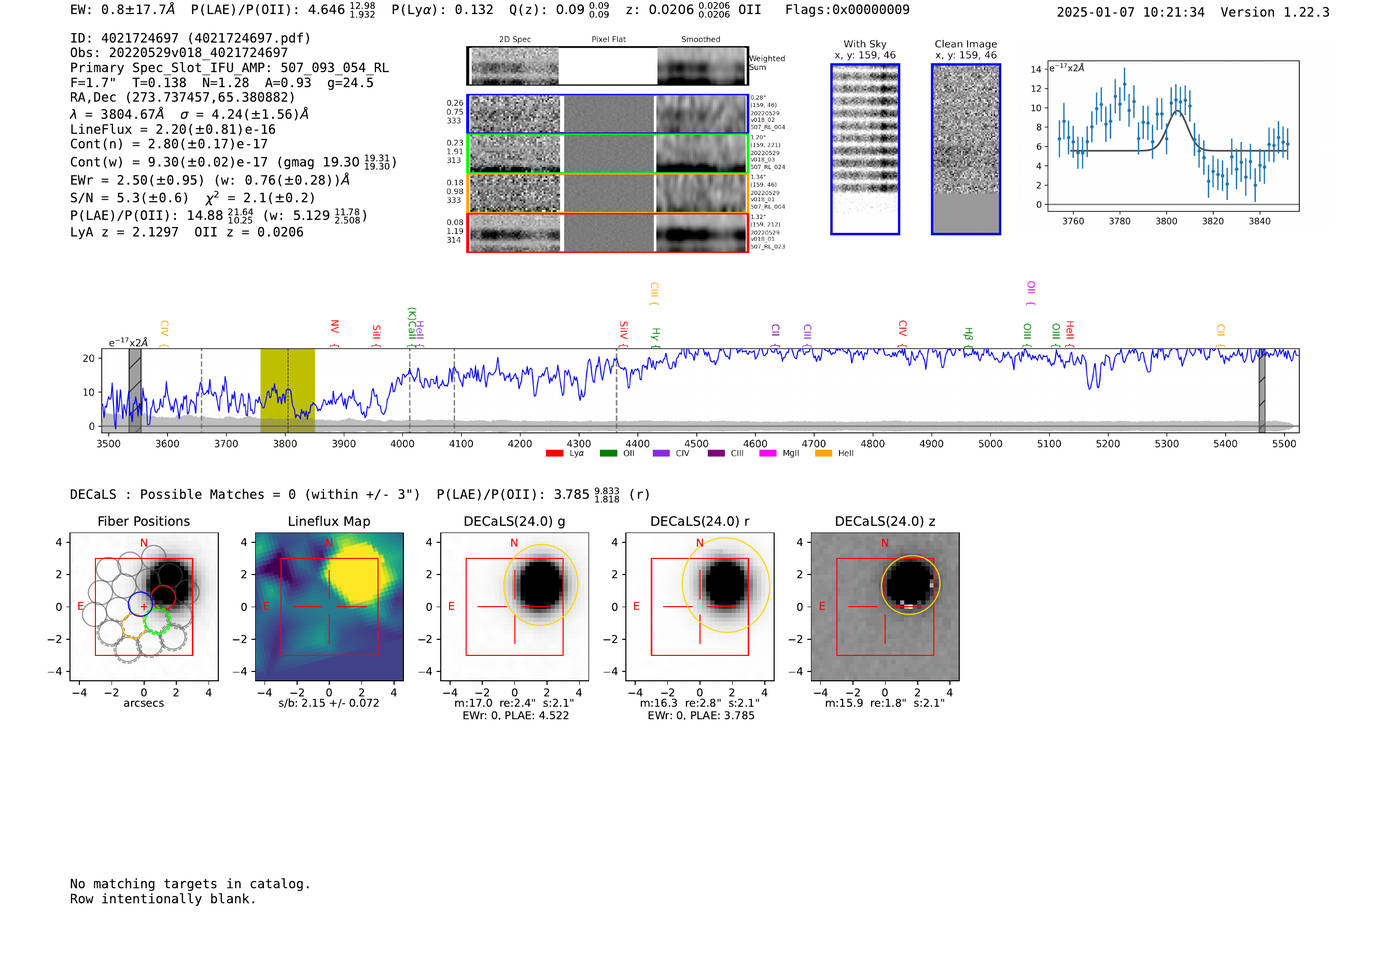This screenshot has height=953, width=1400.
Task: Select the blue-framed 2D spectrum row
Action: [608, 114]
